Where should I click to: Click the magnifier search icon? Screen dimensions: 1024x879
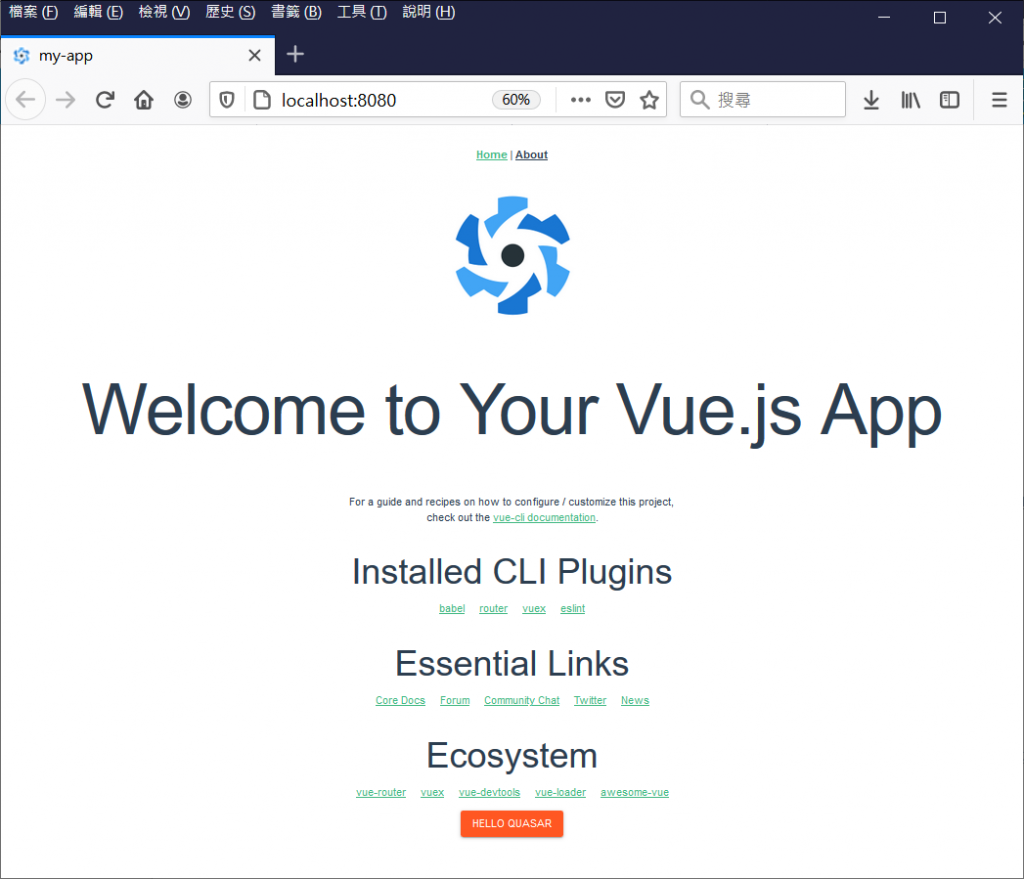point(699,100)
